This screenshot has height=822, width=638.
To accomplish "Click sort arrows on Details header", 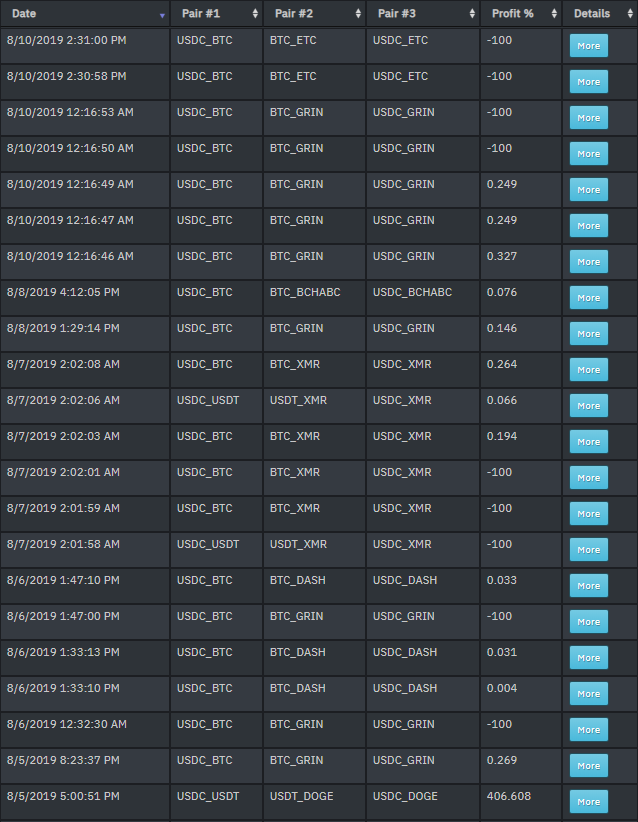I will click(630, 14).
